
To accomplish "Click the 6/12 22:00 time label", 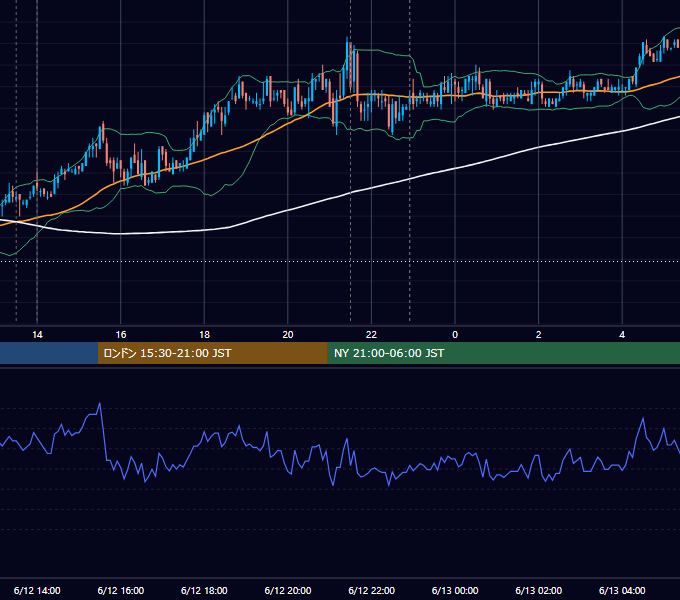I will point(372,590).
